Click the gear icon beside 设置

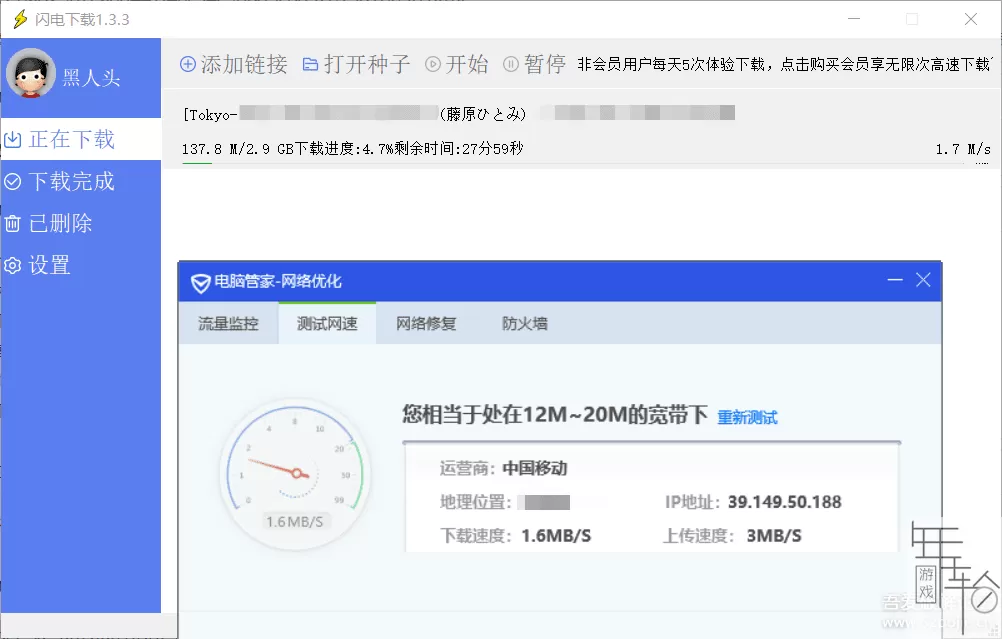pos(13,265)
